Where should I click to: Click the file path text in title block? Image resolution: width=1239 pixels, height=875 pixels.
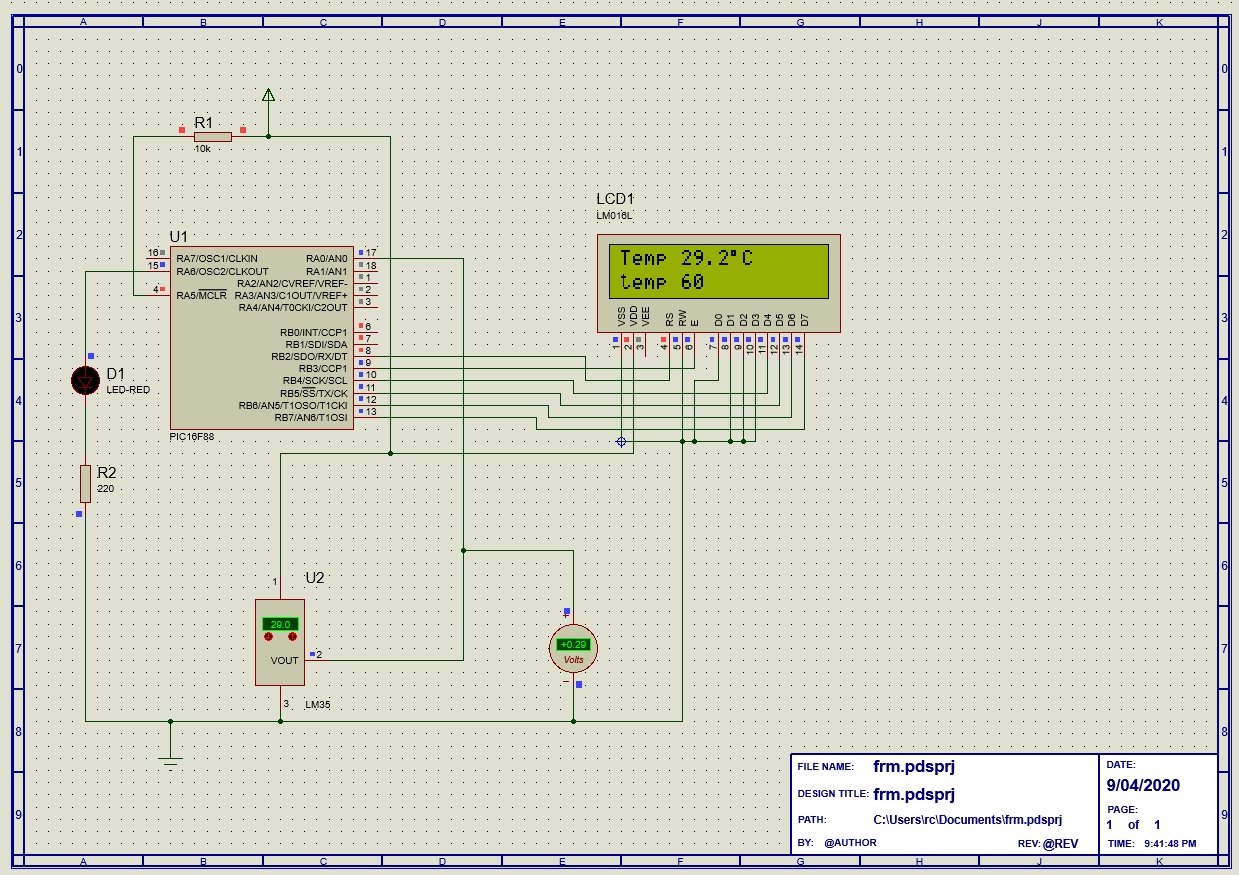coord(967,820)
